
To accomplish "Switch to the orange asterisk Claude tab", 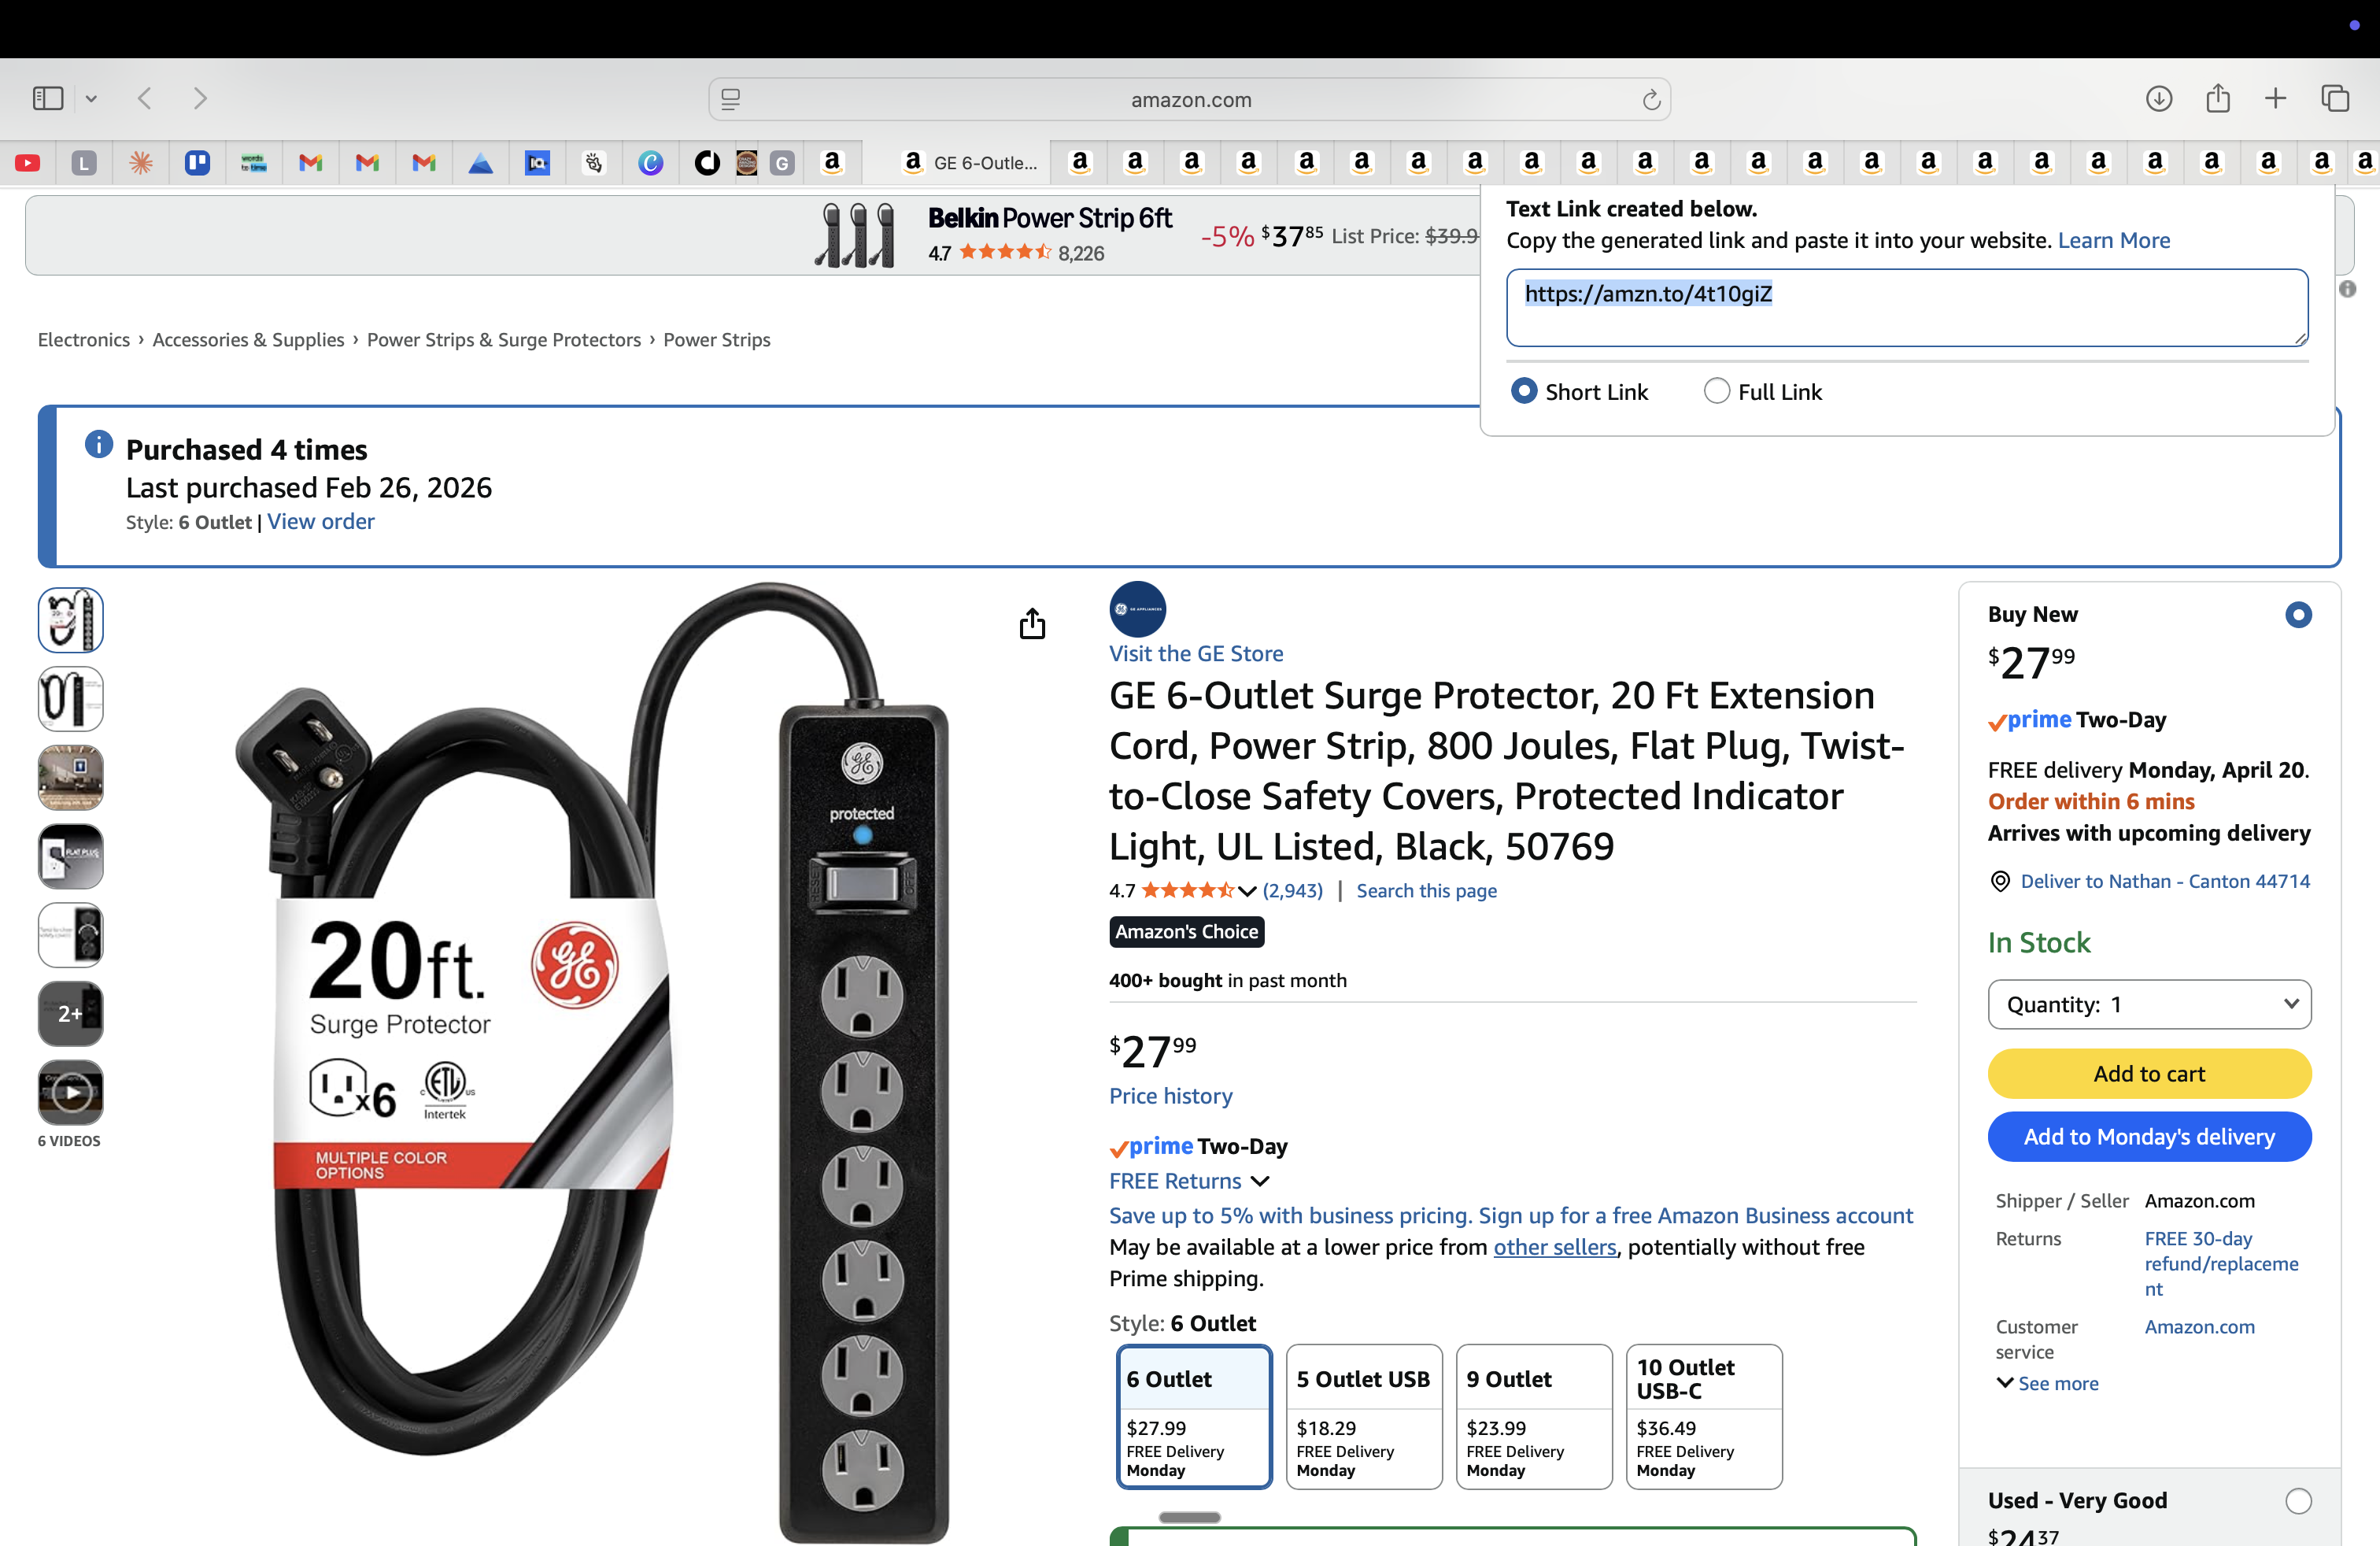I will [x=141, y=162].
